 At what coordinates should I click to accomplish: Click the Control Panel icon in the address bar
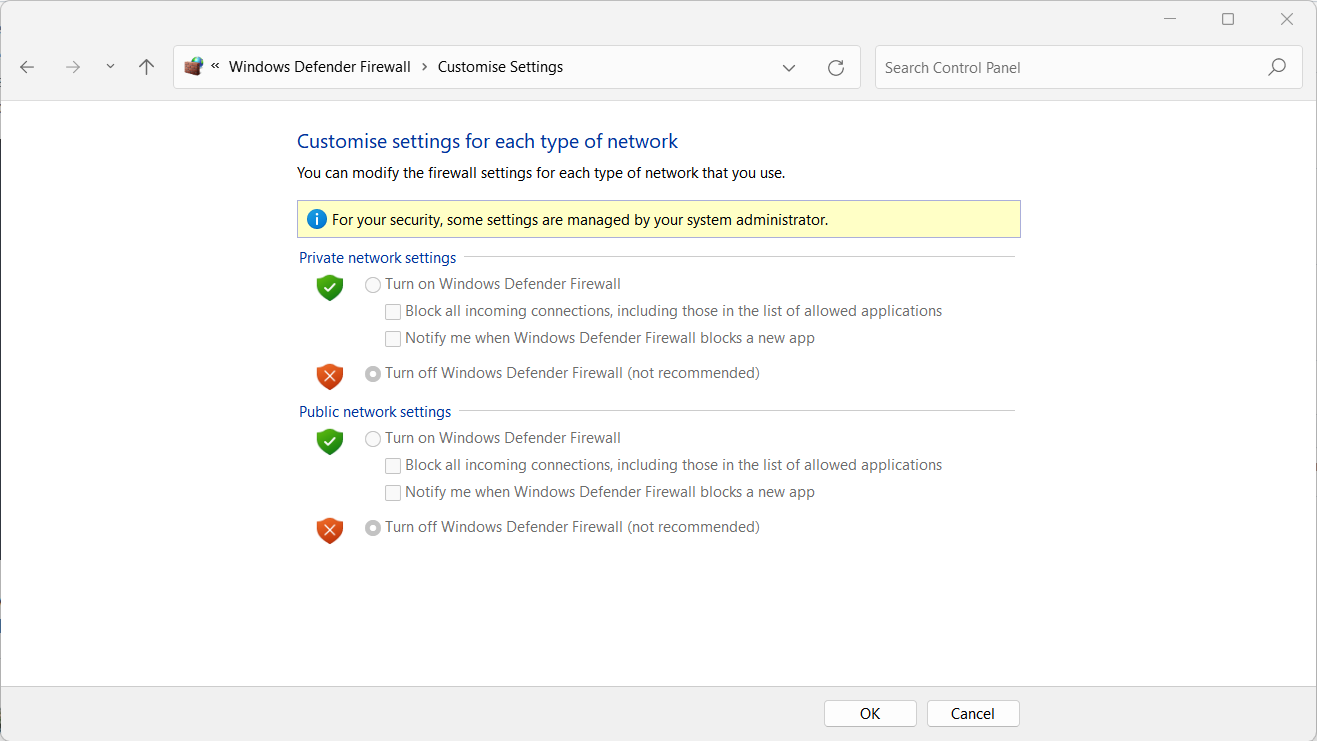194,66
